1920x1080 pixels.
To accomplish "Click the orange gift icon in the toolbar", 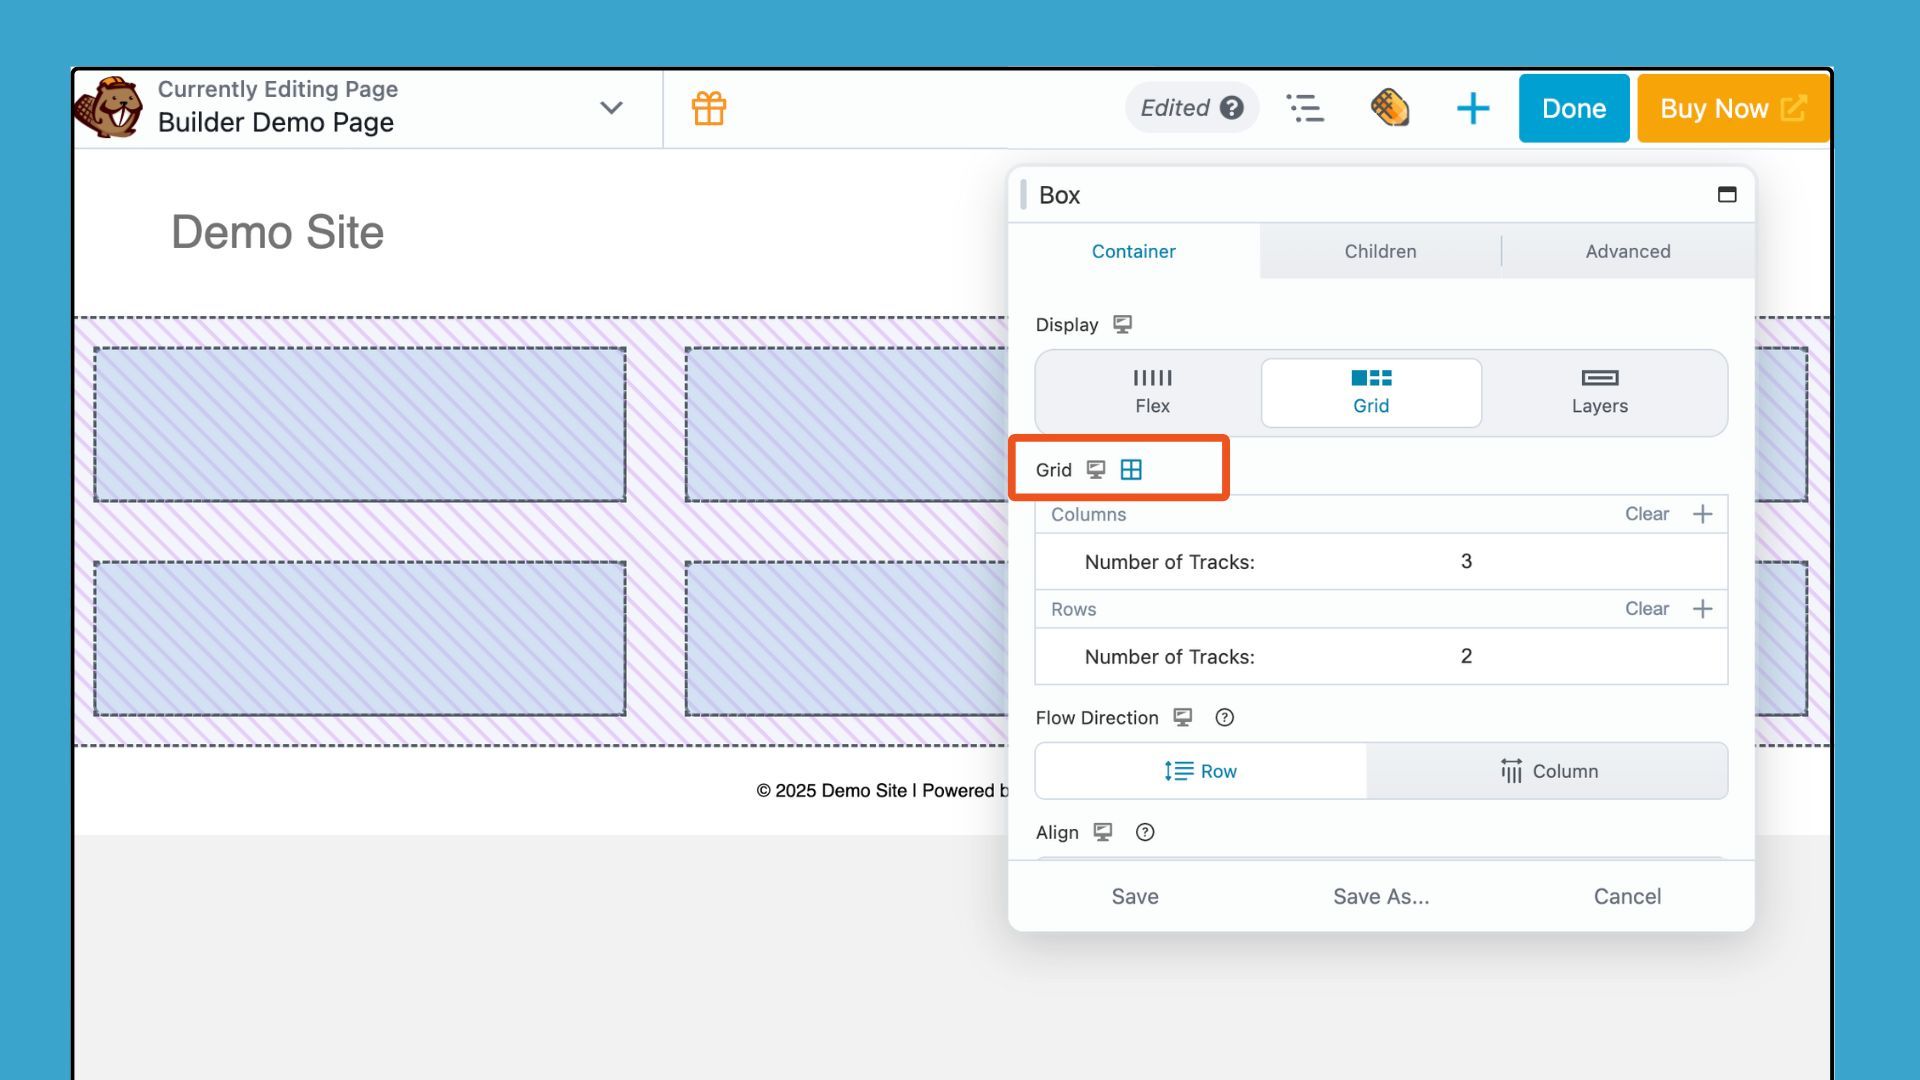I will coord(709,108).
